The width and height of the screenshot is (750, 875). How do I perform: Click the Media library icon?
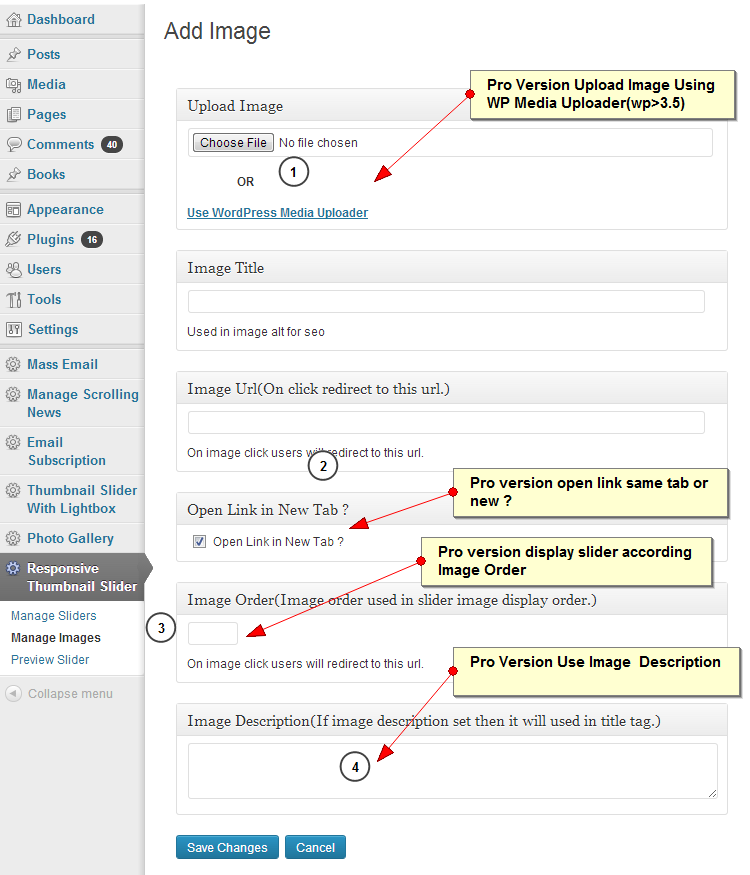[13, 85]
